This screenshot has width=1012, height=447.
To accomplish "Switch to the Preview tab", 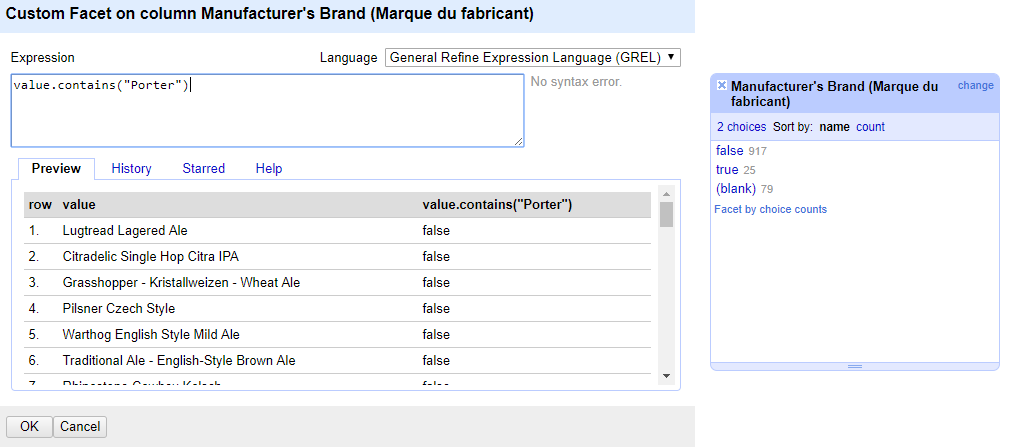I will (56, 168).
